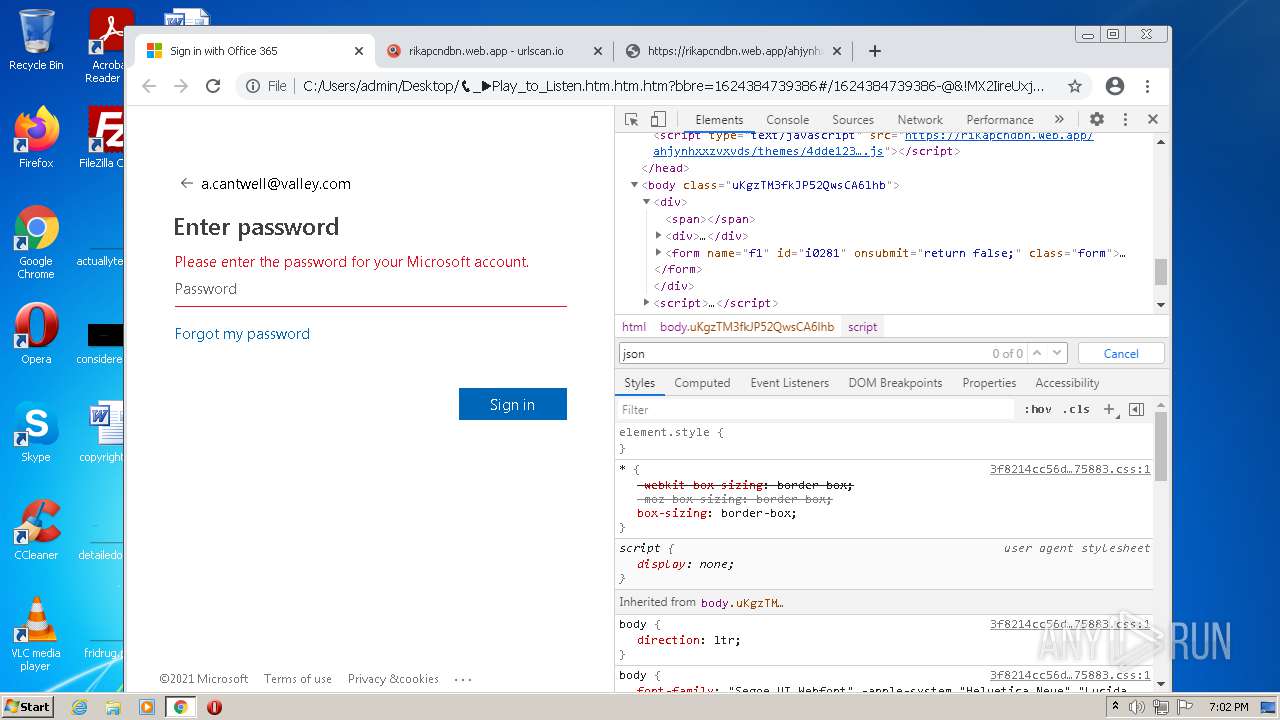Open CCleaner desktop shortcut
The height and width of the screenshot is (720, 1280).
[x=36, y=530]
